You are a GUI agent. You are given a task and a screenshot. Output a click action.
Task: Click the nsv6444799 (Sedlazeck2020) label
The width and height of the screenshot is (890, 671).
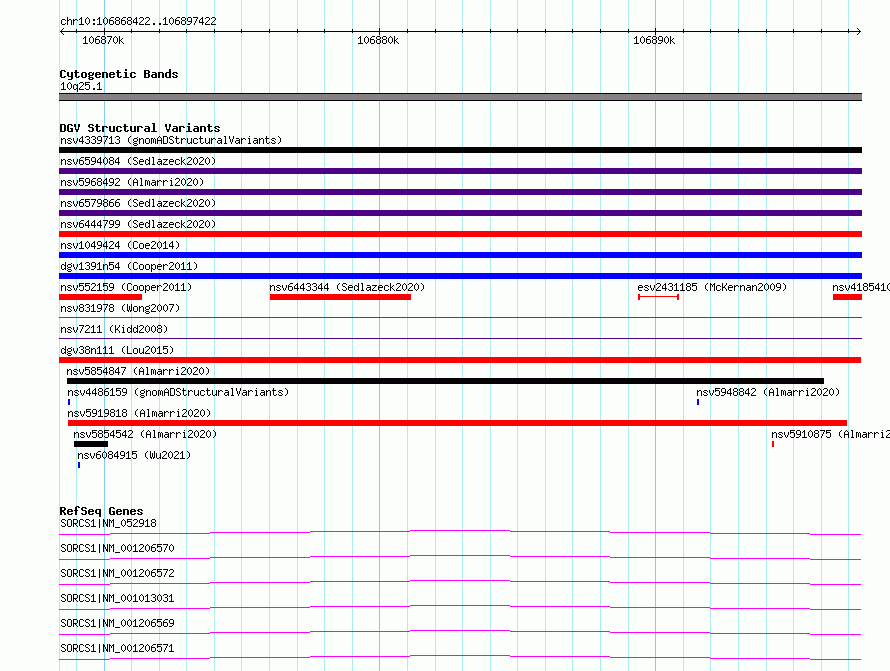pos(138,224)
